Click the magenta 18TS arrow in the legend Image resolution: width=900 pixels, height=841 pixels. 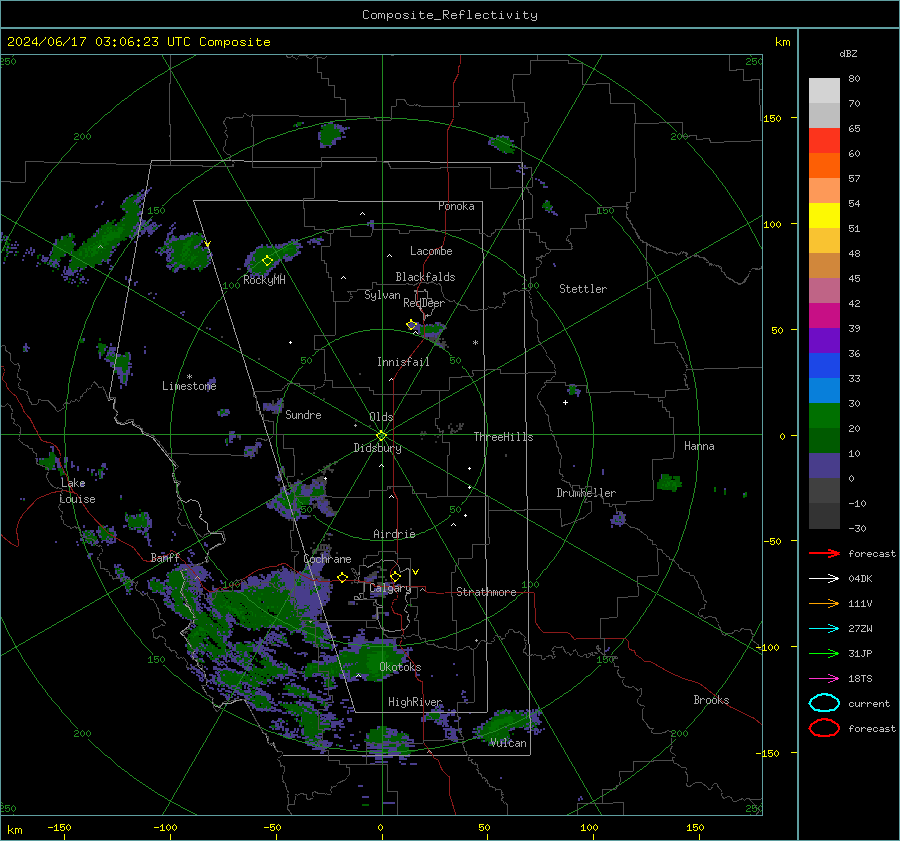pos(824,679)
